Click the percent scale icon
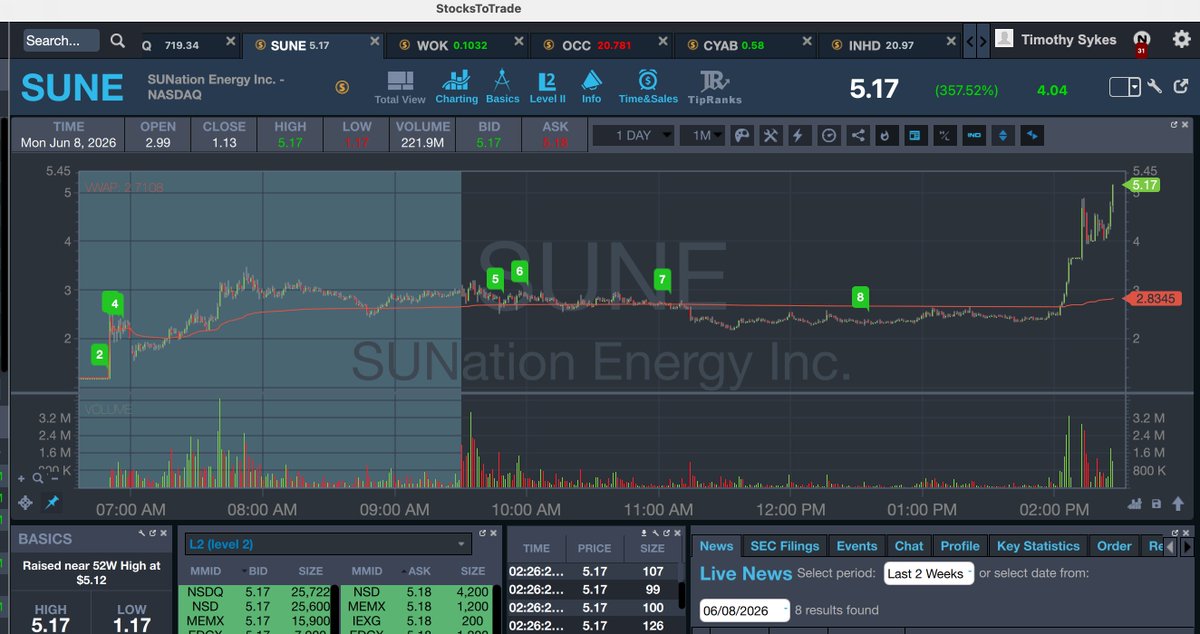This screenshot has height=634, width=1200. pyautogui.click(x=943, y=135)
